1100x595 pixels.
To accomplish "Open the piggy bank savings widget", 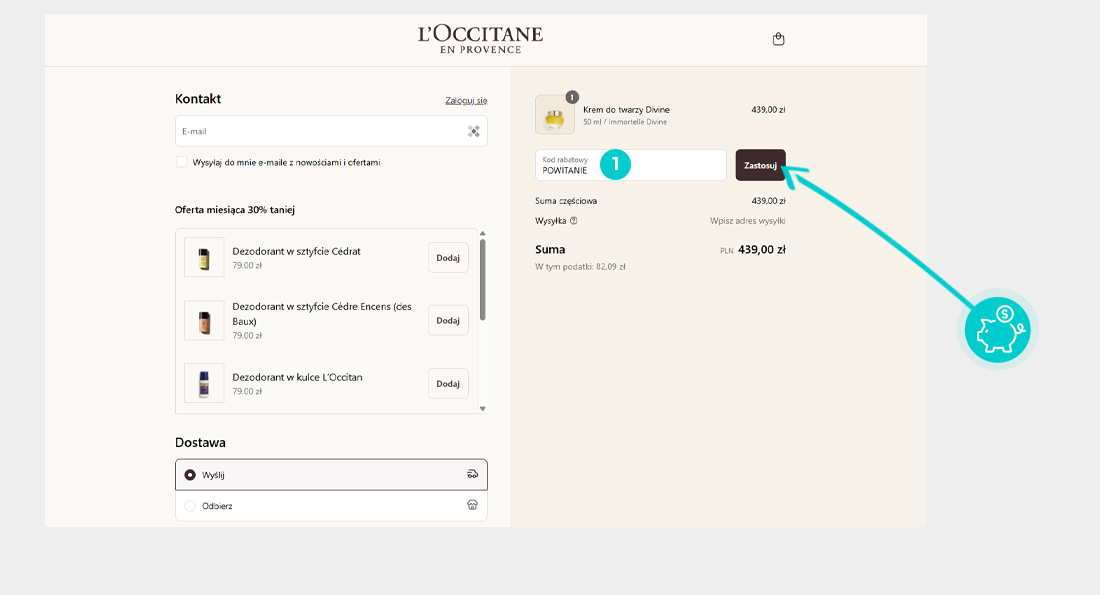I will (997, 329).
